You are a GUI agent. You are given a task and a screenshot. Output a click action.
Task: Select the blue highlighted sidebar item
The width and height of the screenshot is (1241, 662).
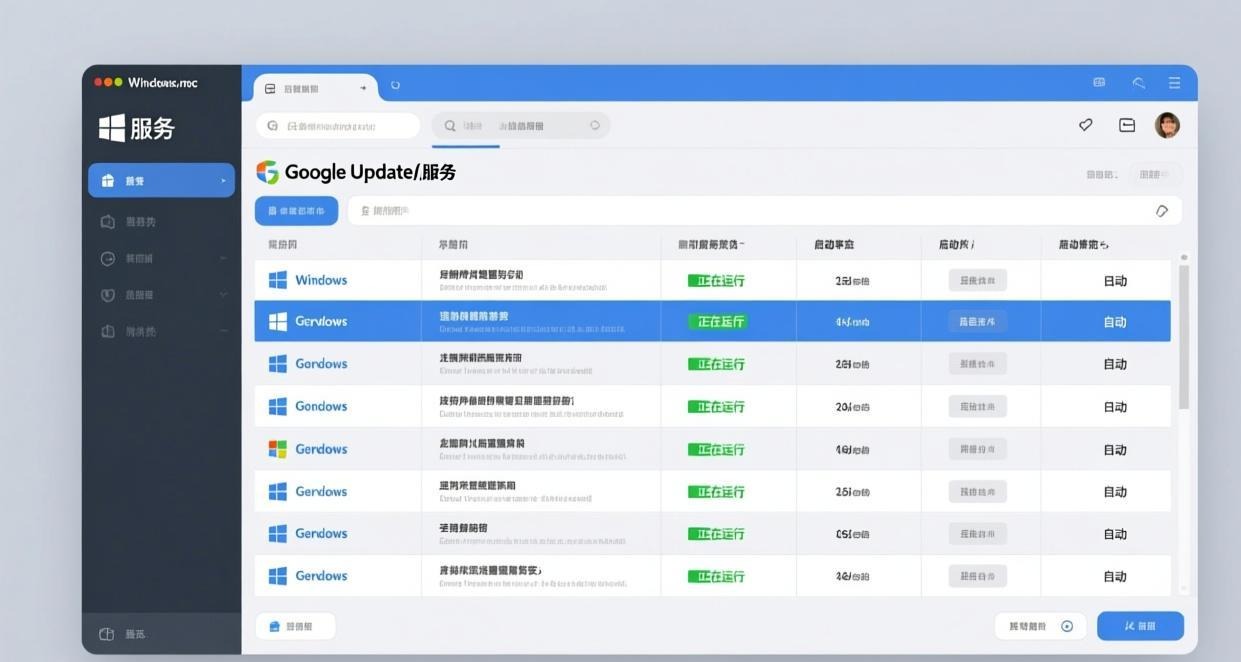pyautogui.click(x=161, y=180)
